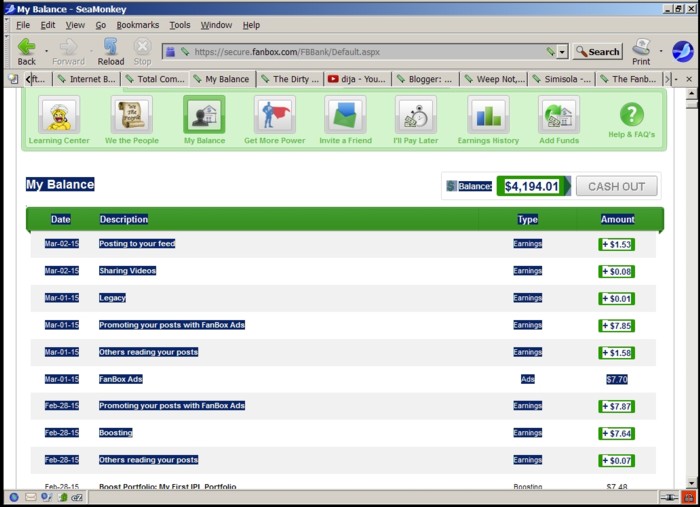Stop loading the page
Viewport: 700px width, 507px height.
coord(142,52)
